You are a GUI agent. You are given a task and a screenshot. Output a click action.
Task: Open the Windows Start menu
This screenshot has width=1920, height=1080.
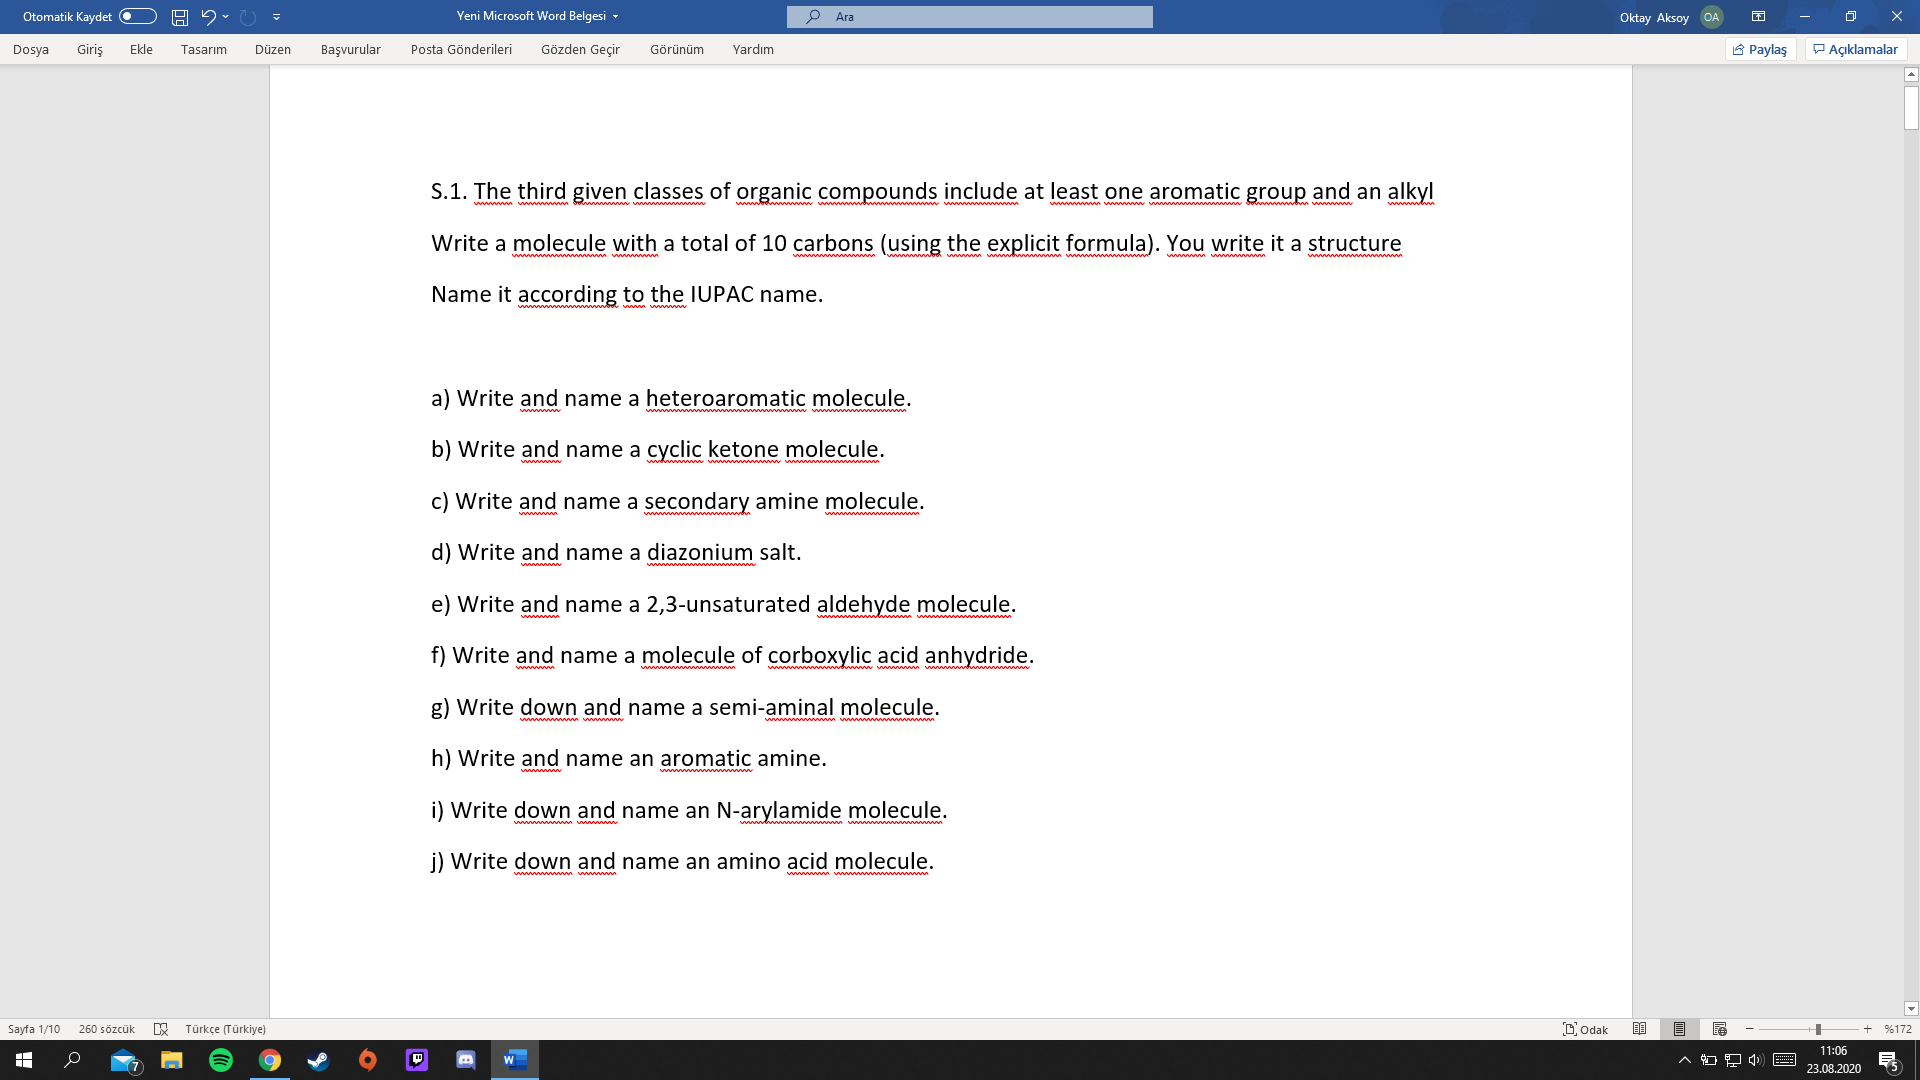click(24, 1060)
